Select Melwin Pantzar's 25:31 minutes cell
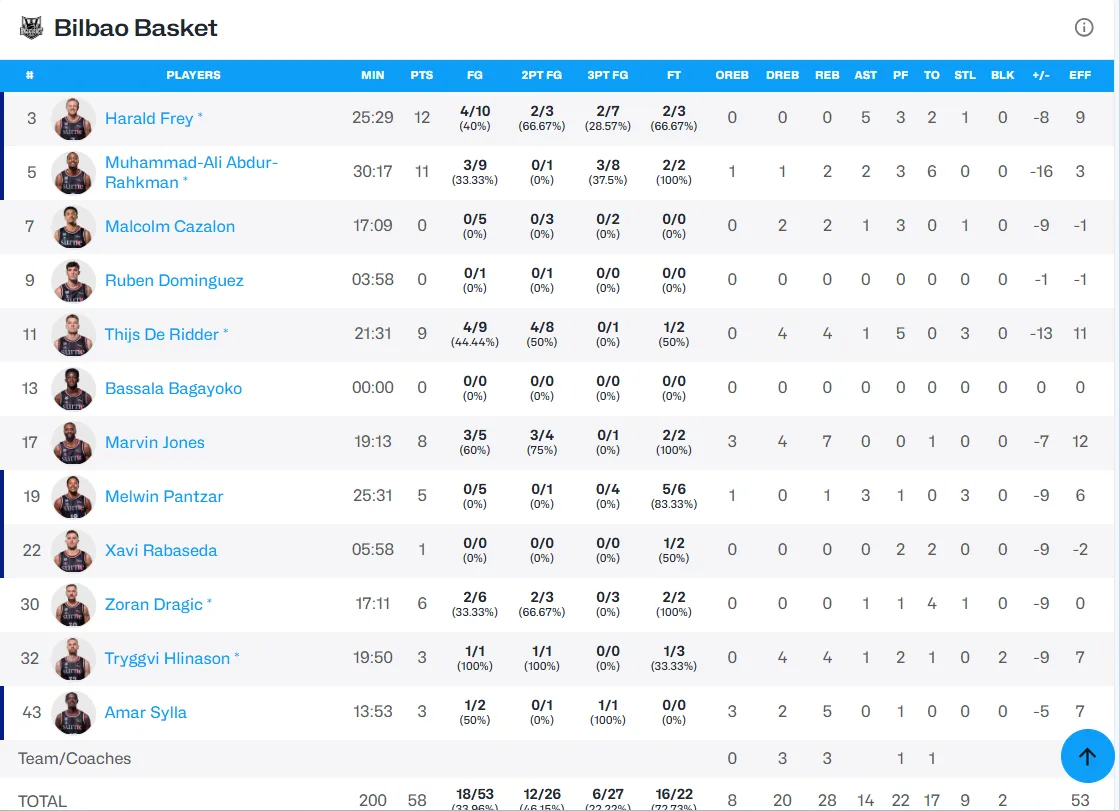The width and height of the screenshot is (1119, 811). click(x=373, y=495)
